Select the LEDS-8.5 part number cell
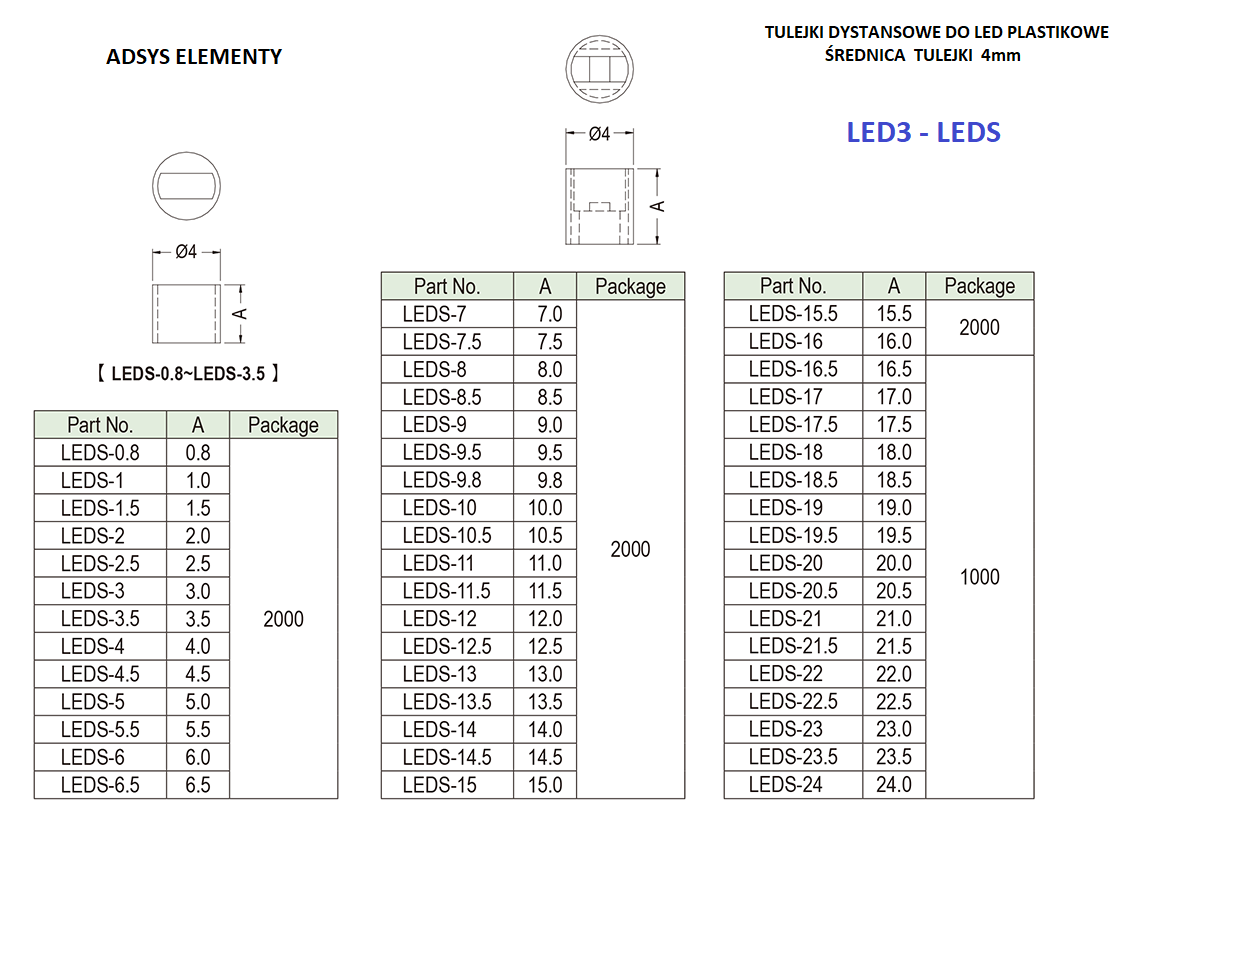The width and height of the screenshot is (1243, 972). [447, 397]
